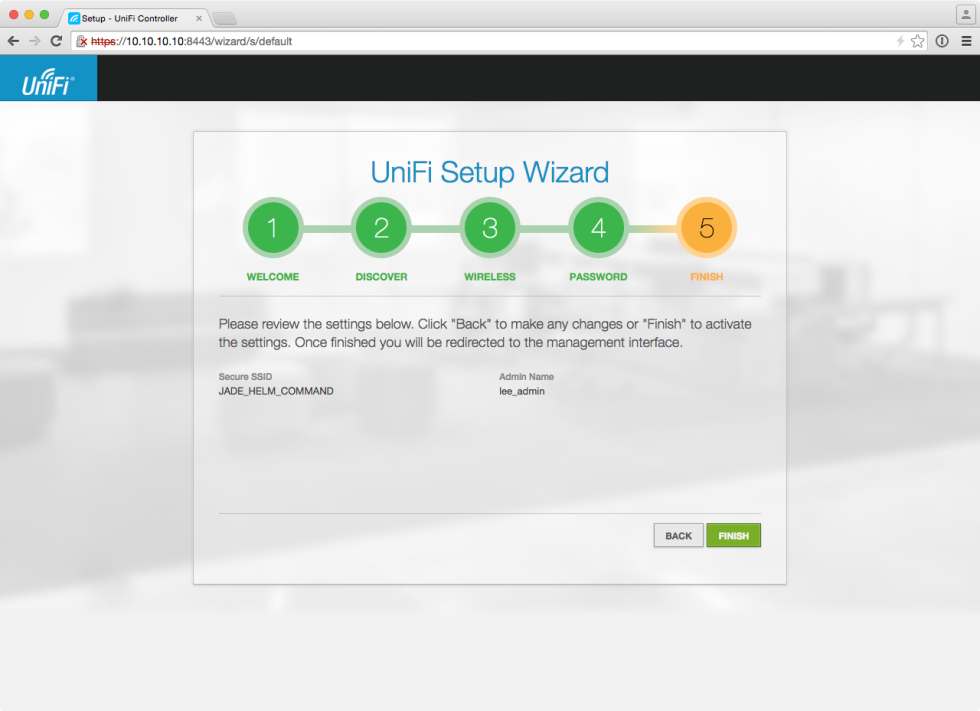Click the browser reload icon
Screen dimensions: 980x711
click(x=57, y=41)
